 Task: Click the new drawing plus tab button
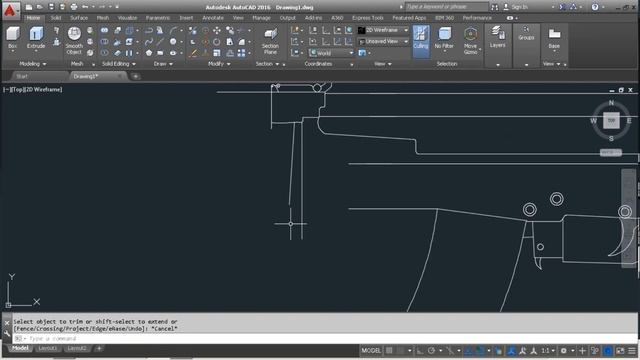click(x=136, y=76)
